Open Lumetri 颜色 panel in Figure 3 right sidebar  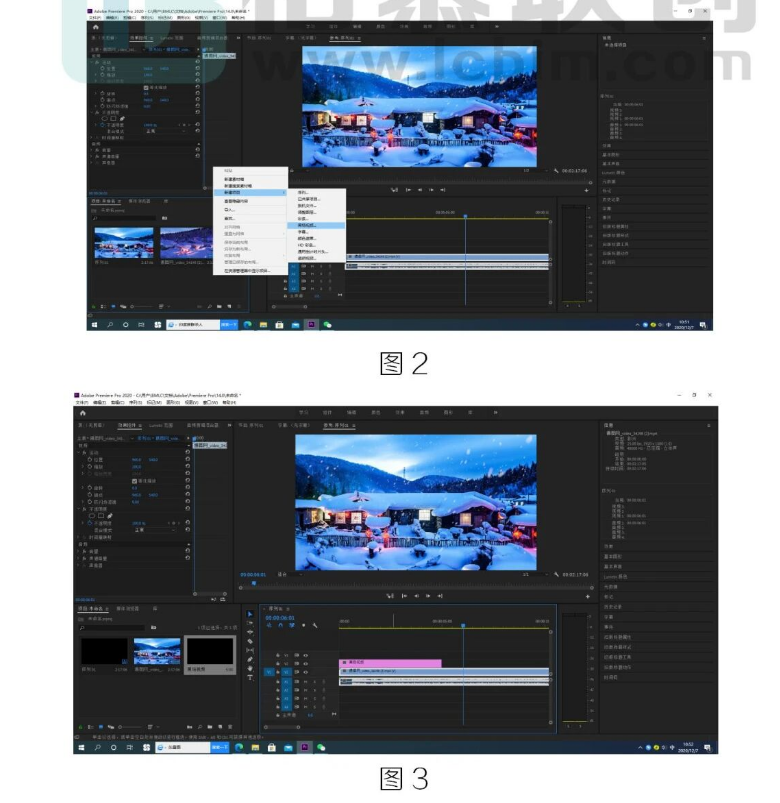click(x=615, y=577)
